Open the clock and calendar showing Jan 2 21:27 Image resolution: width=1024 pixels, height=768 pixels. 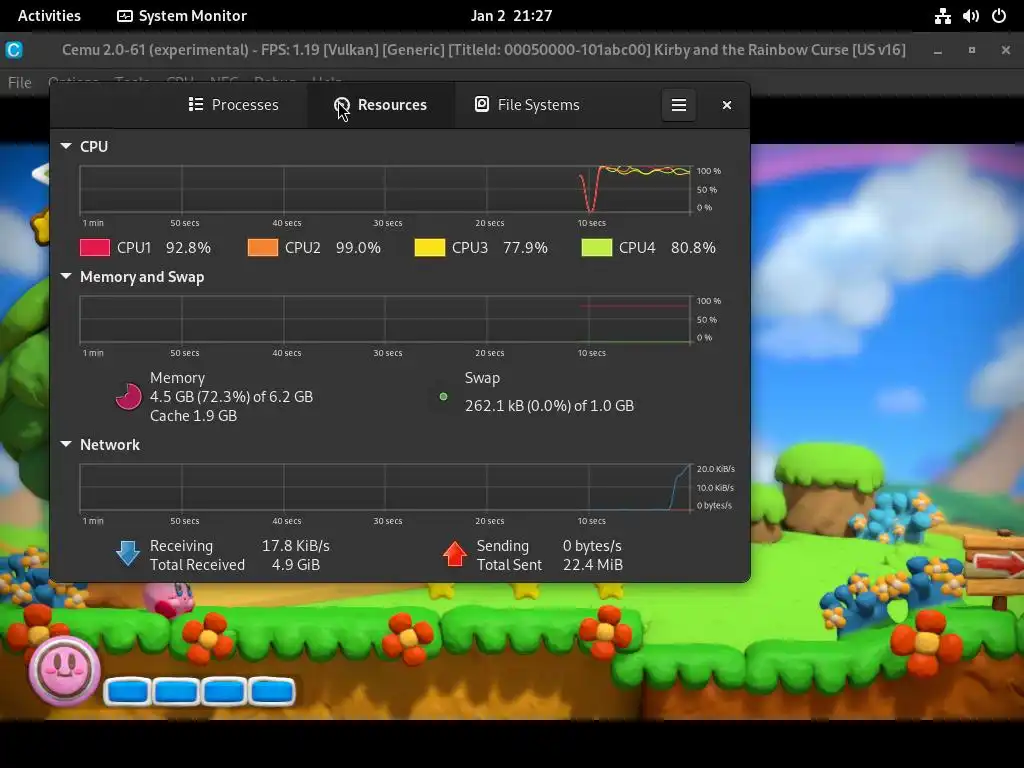pyautogui.click(x=511, y=16)
